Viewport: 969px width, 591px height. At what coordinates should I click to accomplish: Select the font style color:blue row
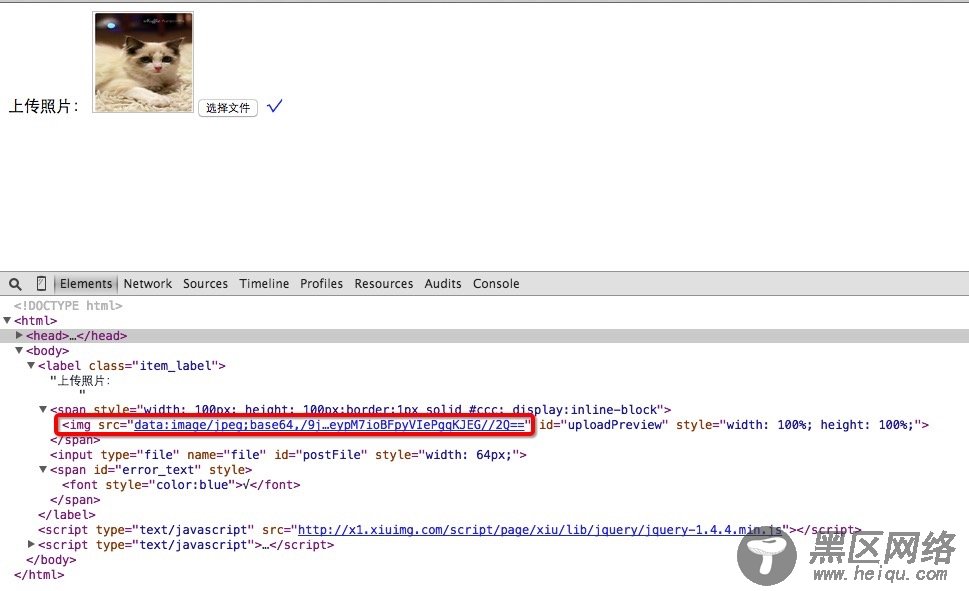point(181,485)
